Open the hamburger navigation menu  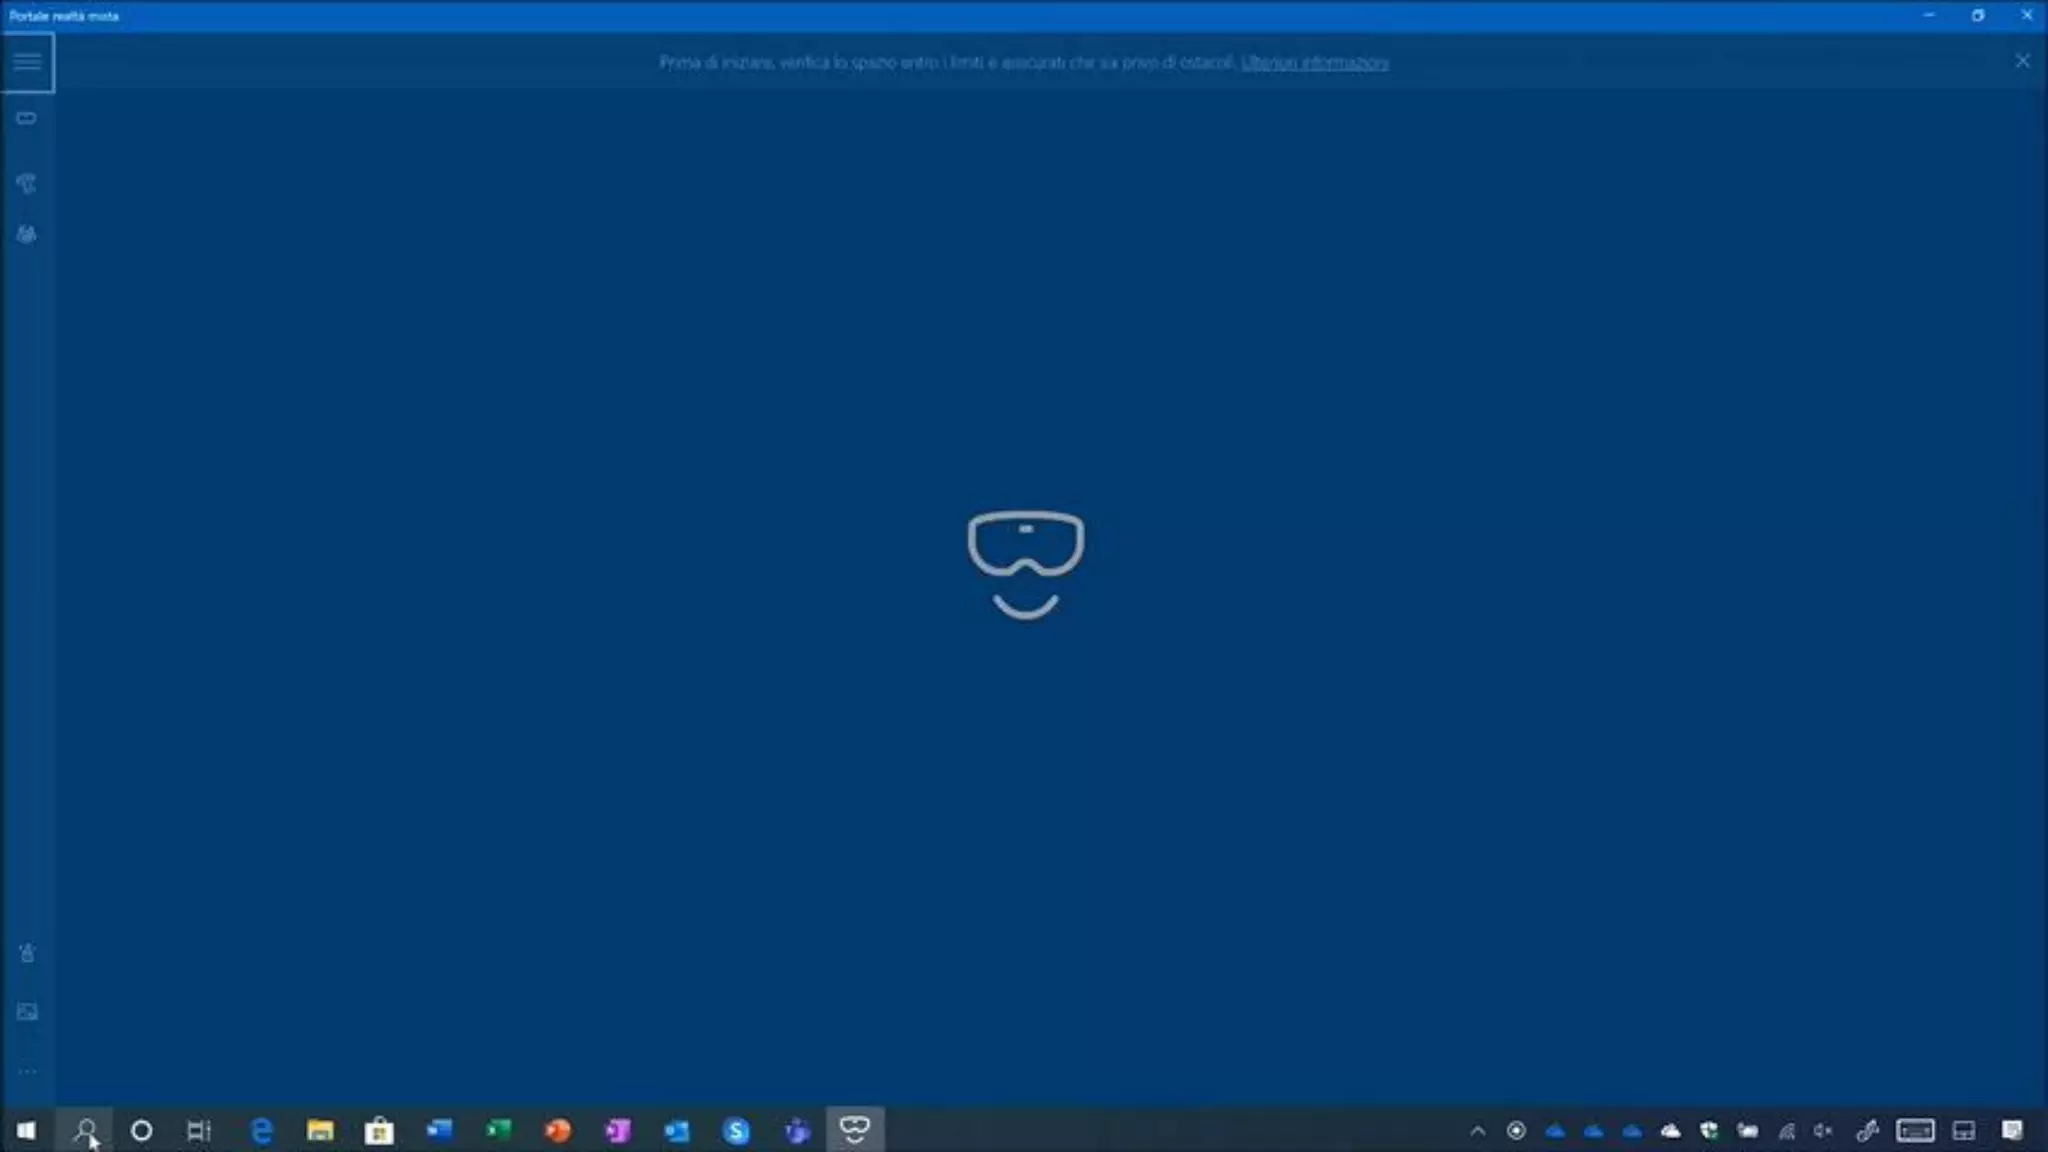tap(27, 62)
